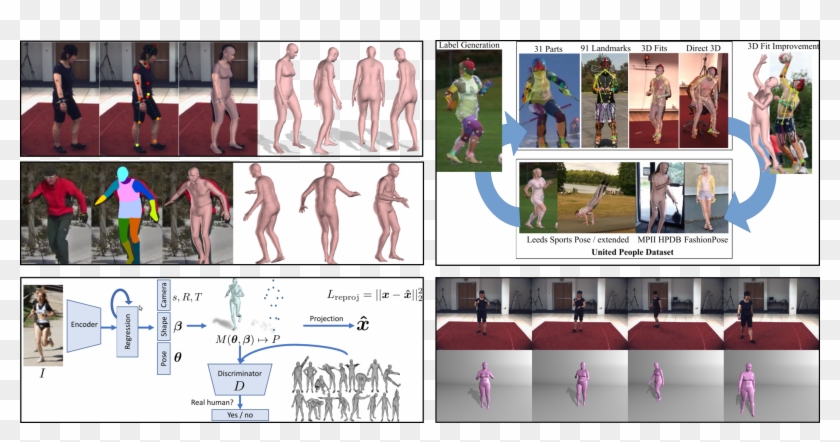Click the "Direct 3D" column label
Screen dimensions: 840x442
tap(703, 48)
